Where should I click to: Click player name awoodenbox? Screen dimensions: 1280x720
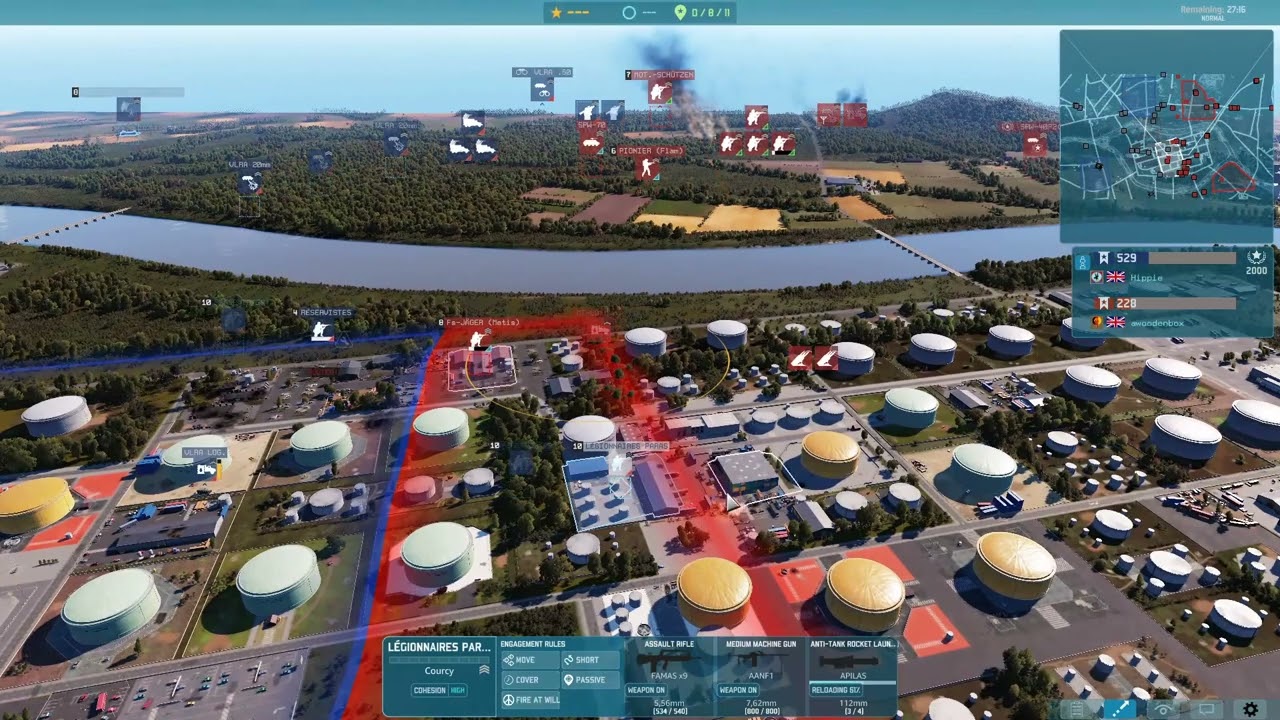1157,322
